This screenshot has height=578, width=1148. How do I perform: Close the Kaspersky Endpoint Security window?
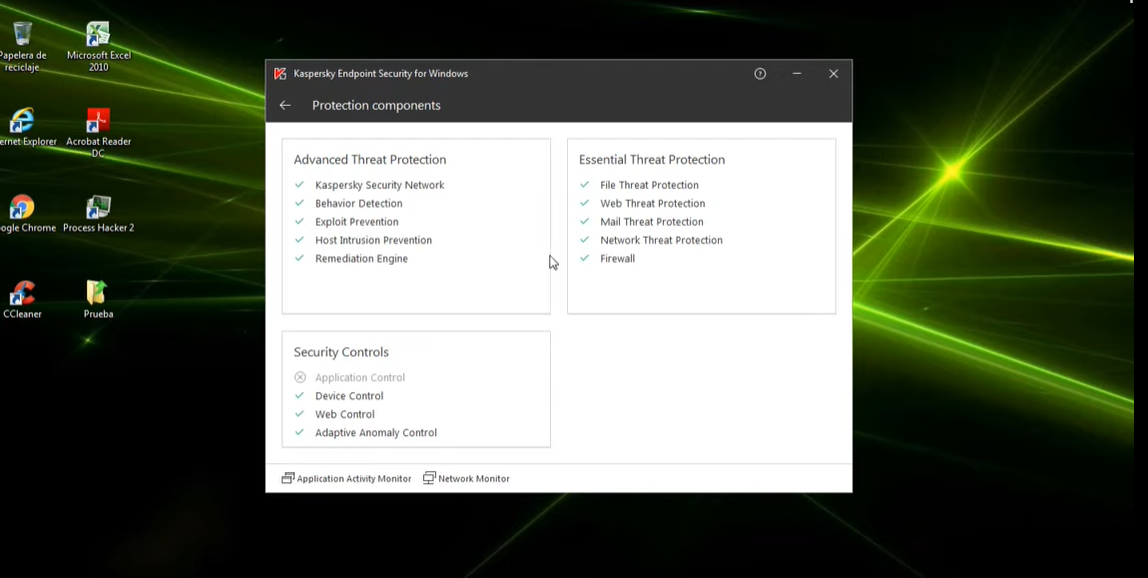tap(833, 73)
